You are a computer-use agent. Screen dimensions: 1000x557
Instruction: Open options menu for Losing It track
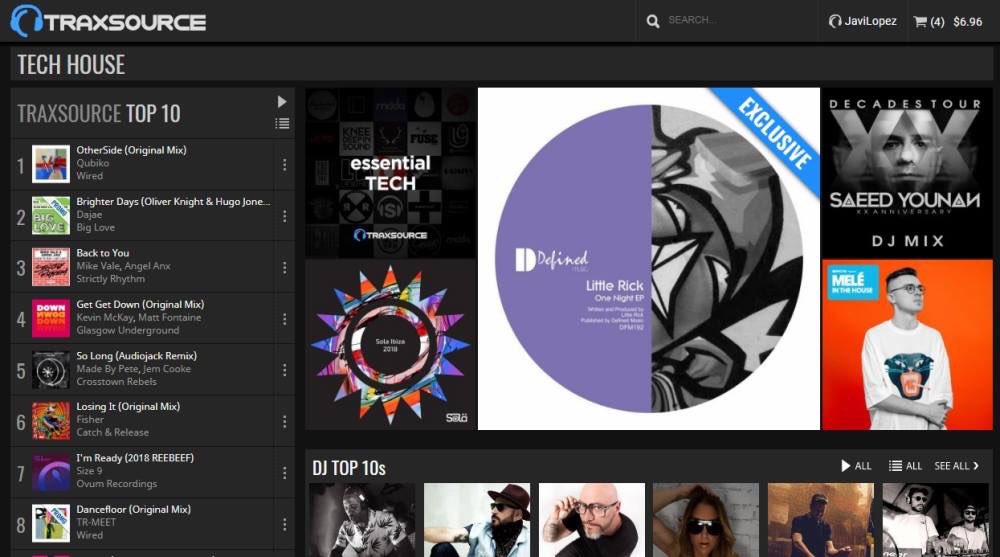pos(284,421)
